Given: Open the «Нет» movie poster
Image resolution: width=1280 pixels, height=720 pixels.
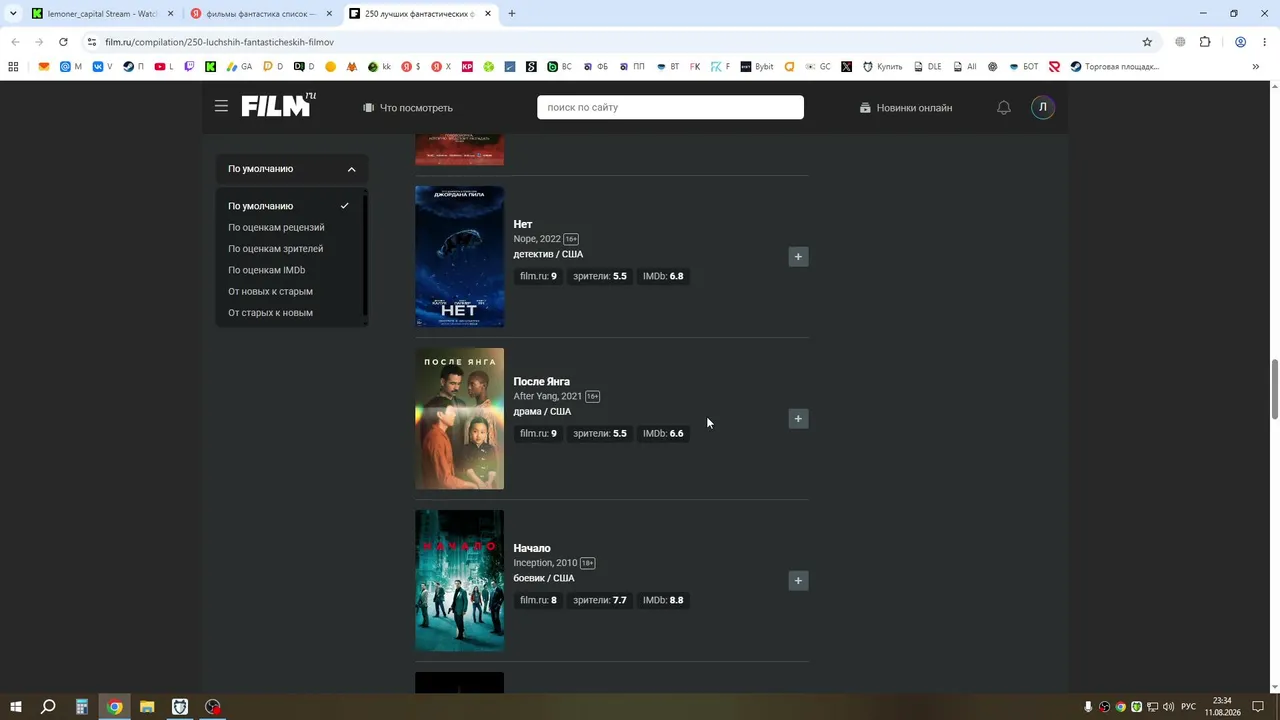Looking at the screenshot, I should tap(460, 257).
